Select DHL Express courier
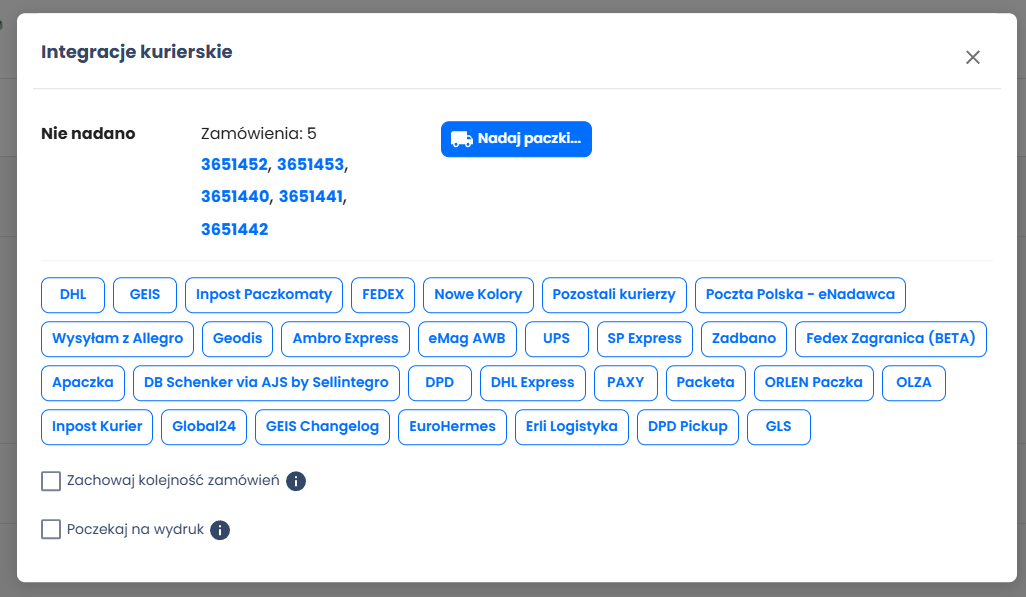This screenshot has width=1026, height=597. [x=533, y=383]
